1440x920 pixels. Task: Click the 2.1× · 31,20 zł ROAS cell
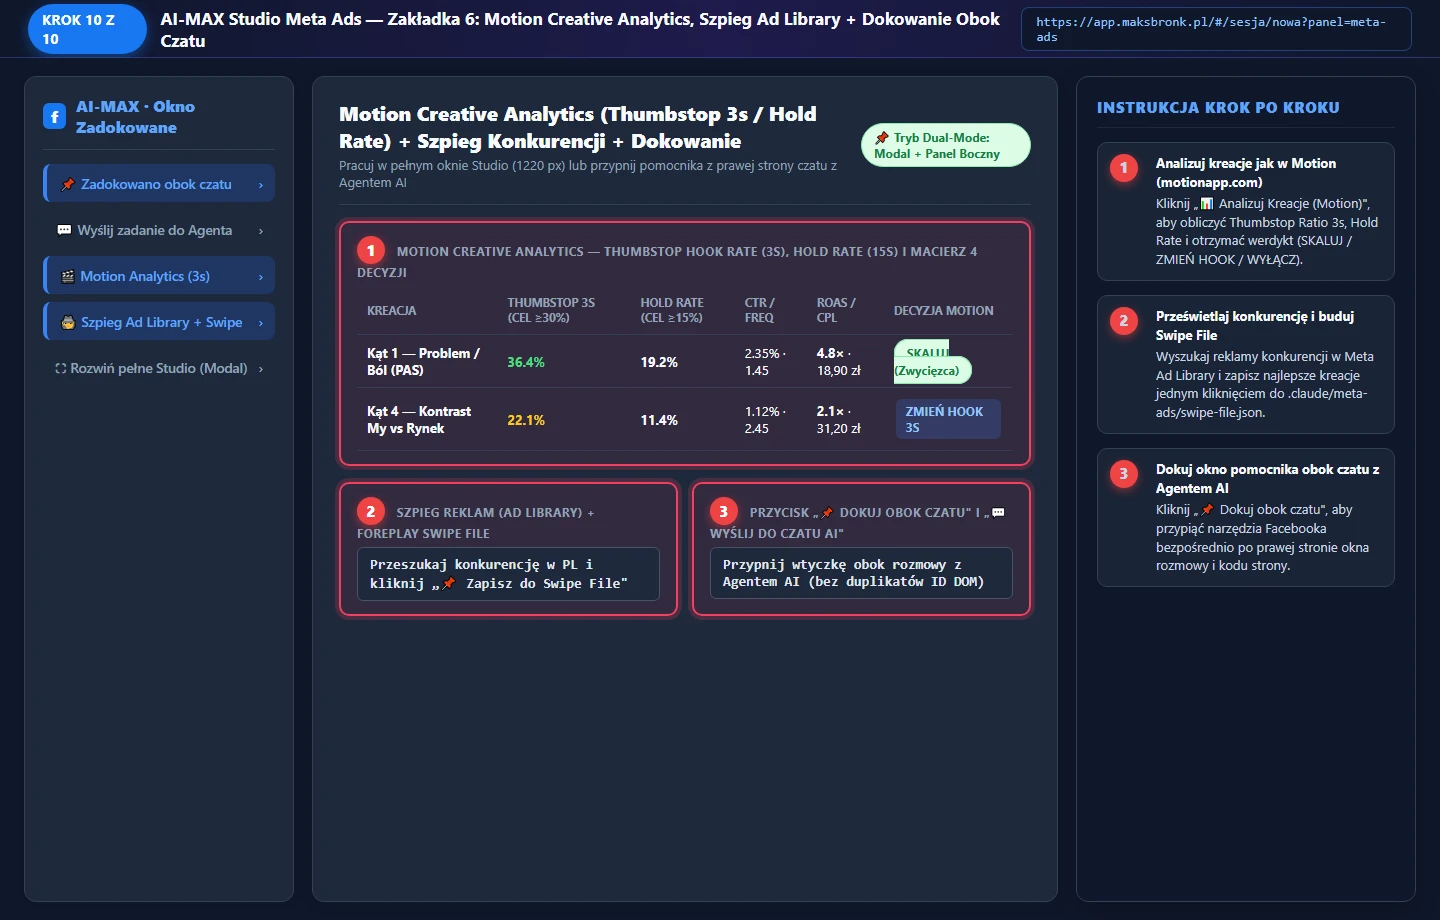(x=839, y=420)
